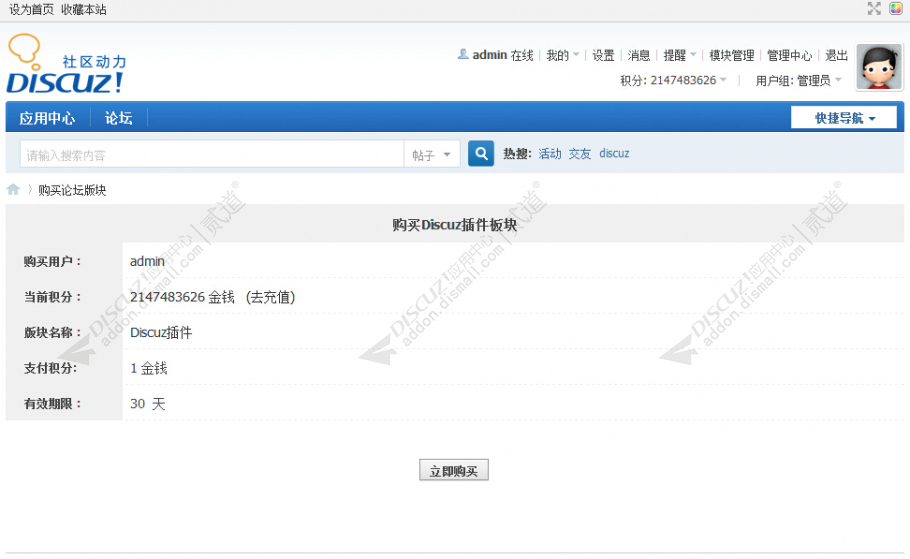Click 设为首页 at top left
910x559 pixels.
(31, 9)
